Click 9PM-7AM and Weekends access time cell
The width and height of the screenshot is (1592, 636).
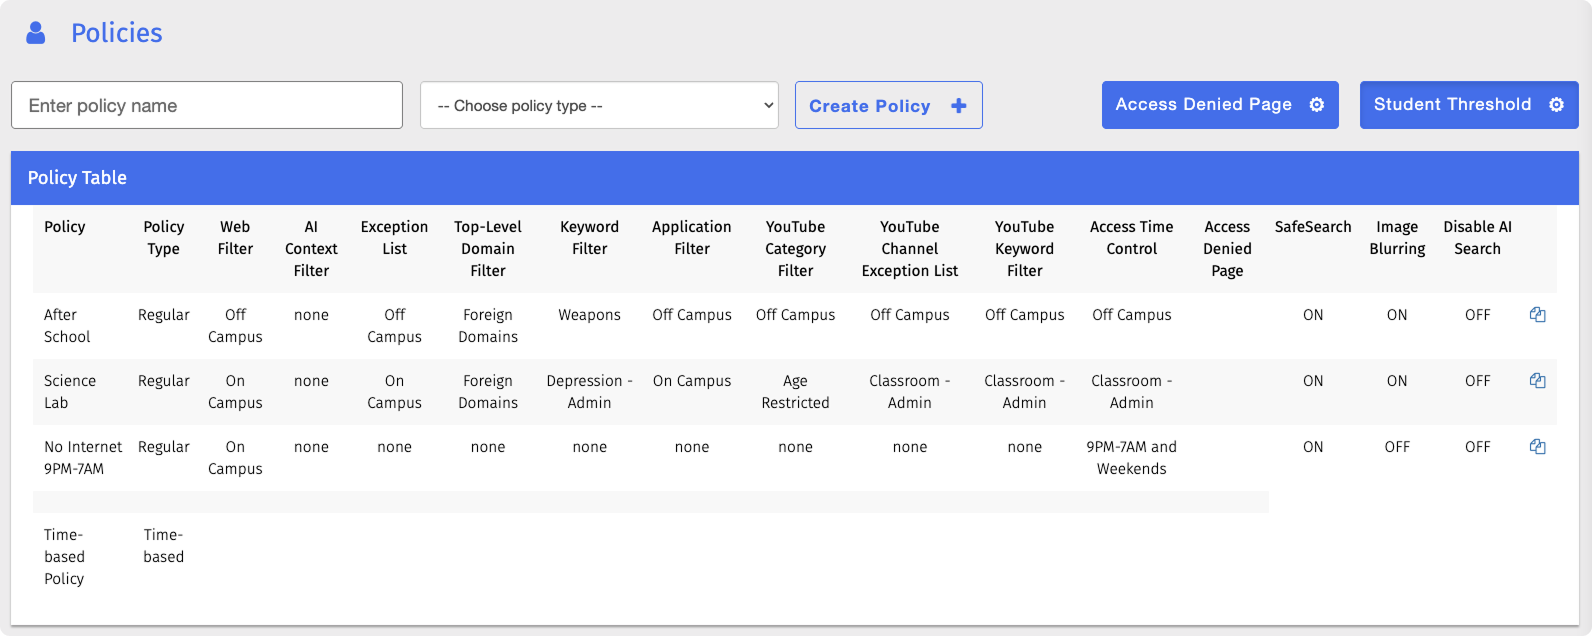[x=1132, y=458]
